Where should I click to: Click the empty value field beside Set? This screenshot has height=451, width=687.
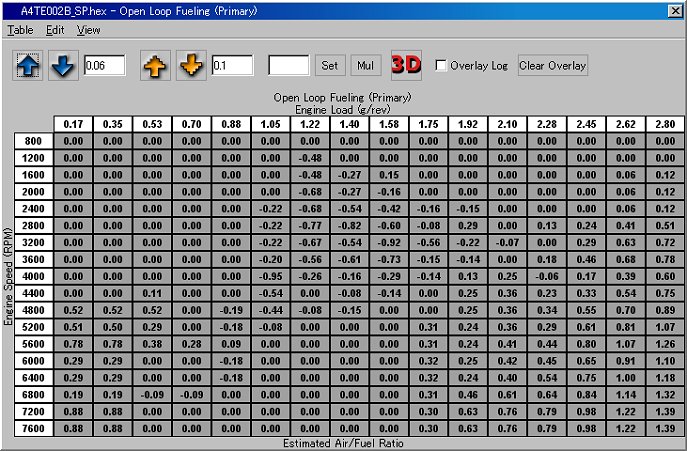[289, 66]
